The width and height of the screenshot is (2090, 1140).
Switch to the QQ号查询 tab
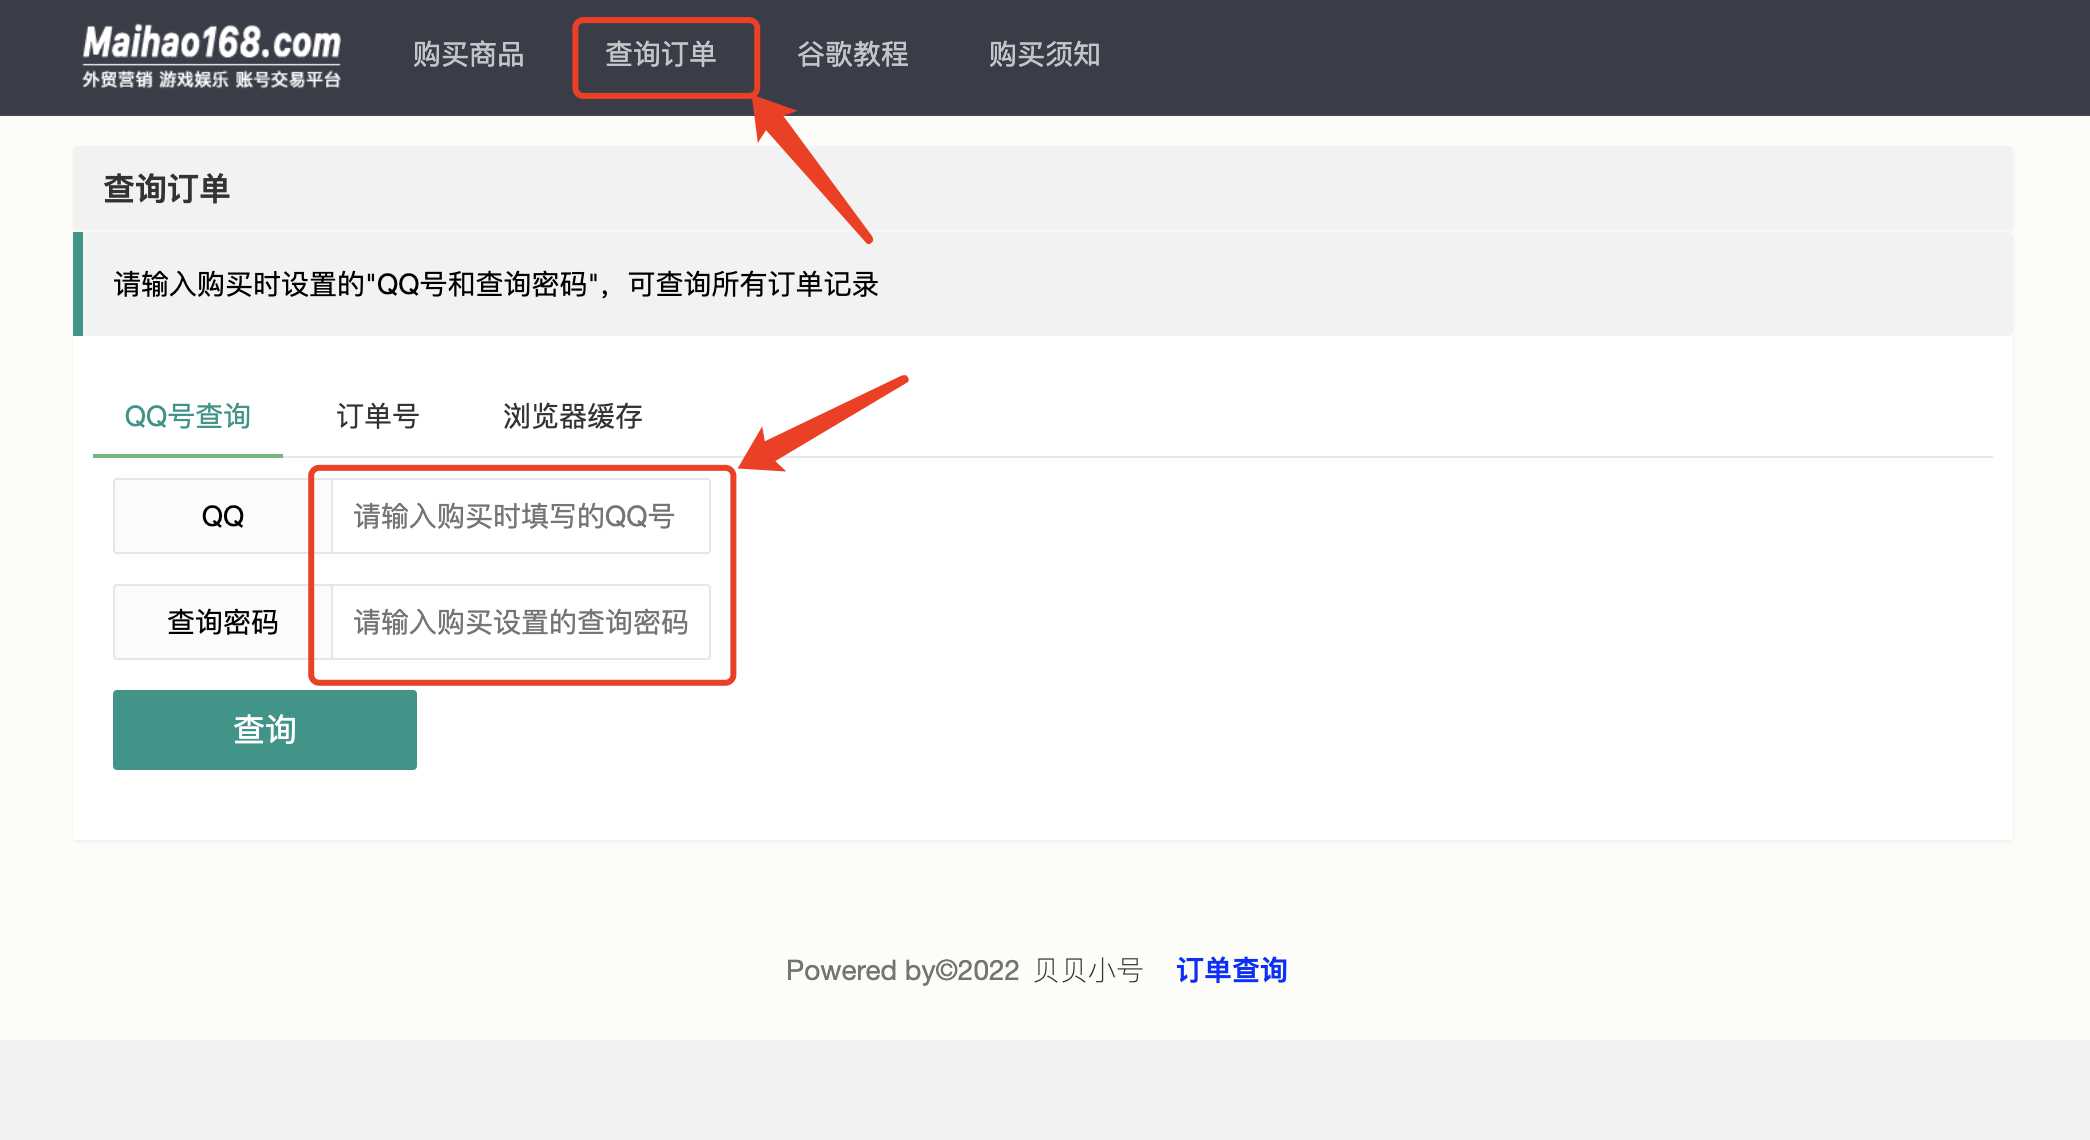click(x=187, y=417)
